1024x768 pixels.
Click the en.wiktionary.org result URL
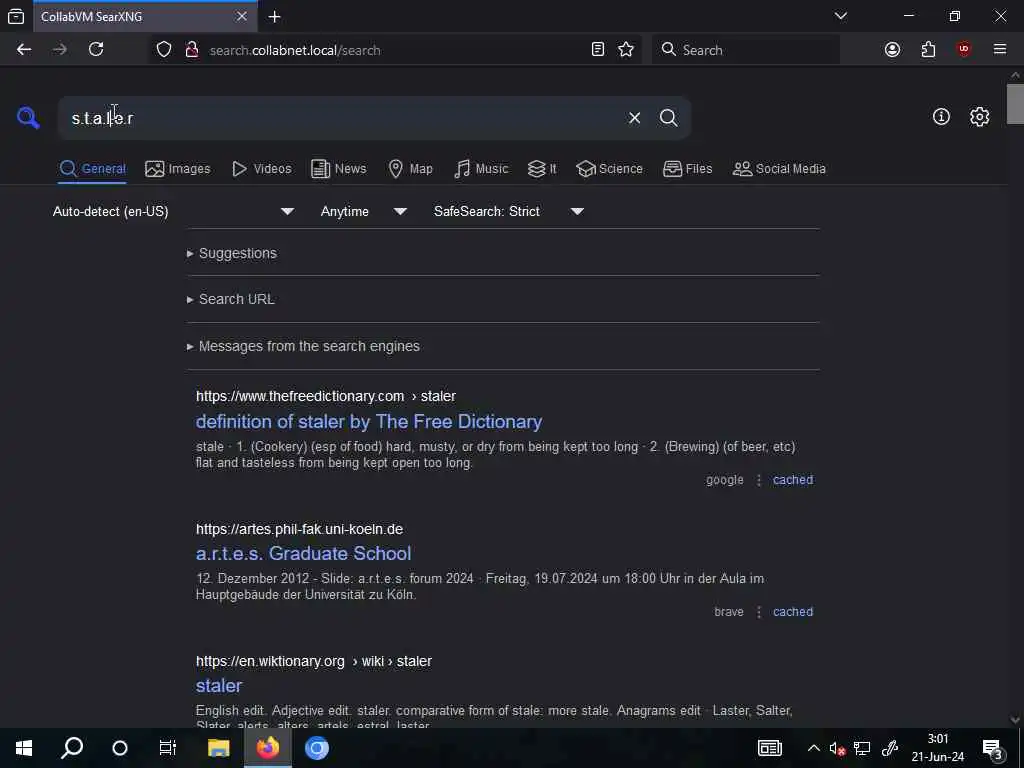(313, 661)
